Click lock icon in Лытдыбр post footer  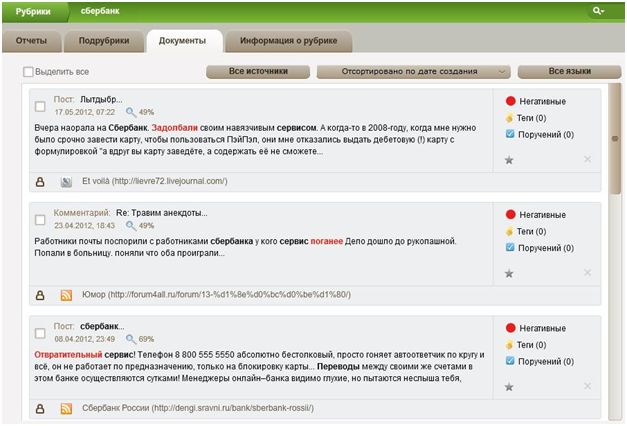click(x=40, y=182)
